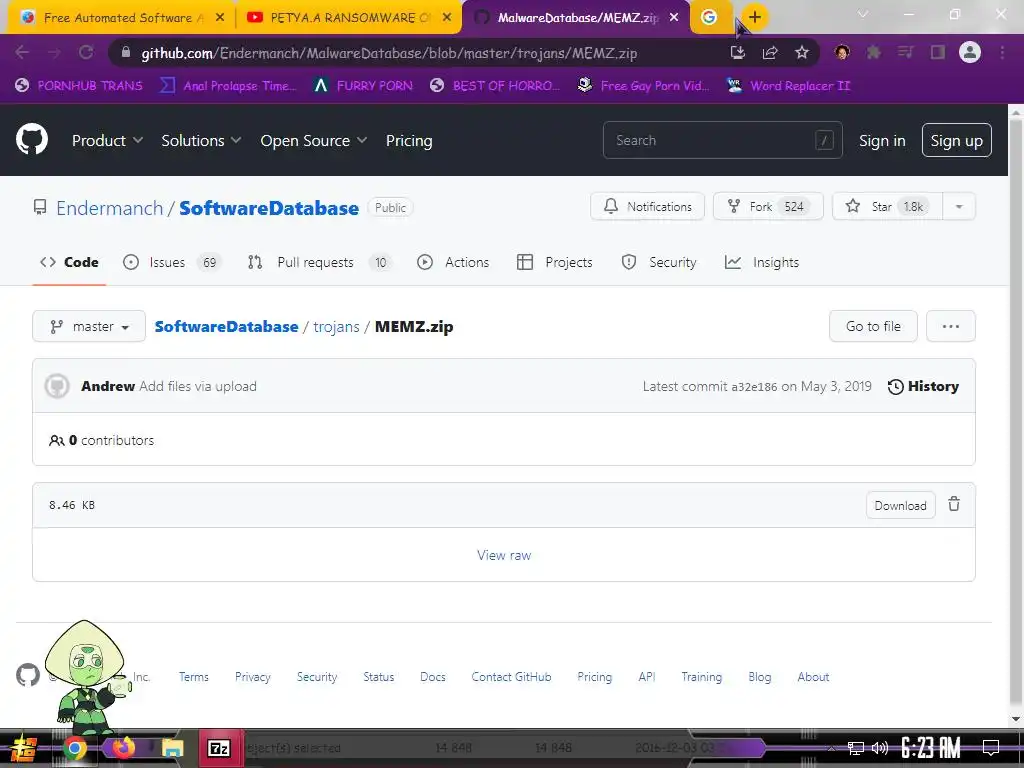Launch Firefox from the taskbar

point(123,747)
